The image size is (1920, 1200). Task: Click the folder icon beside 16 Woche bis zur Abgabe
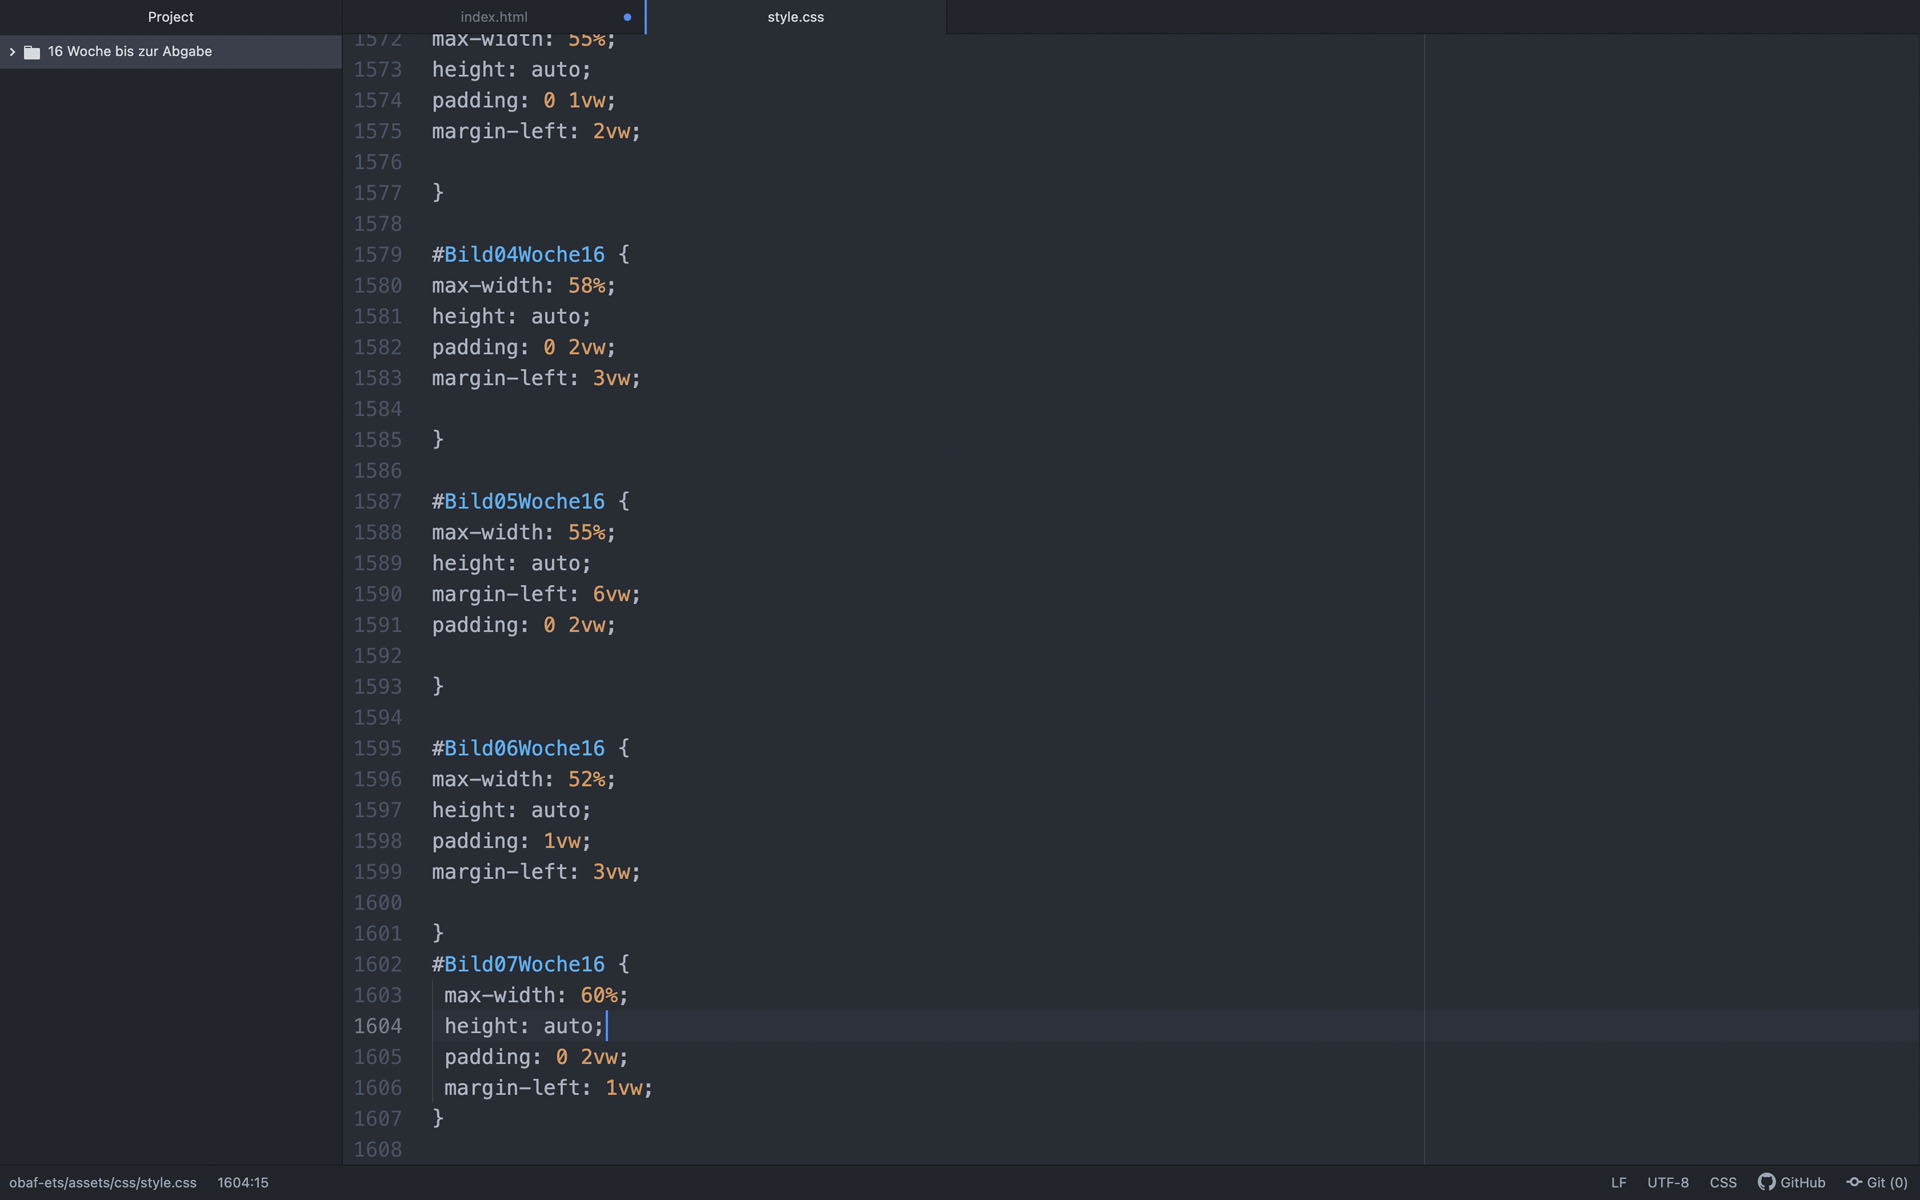click(32, 52)
